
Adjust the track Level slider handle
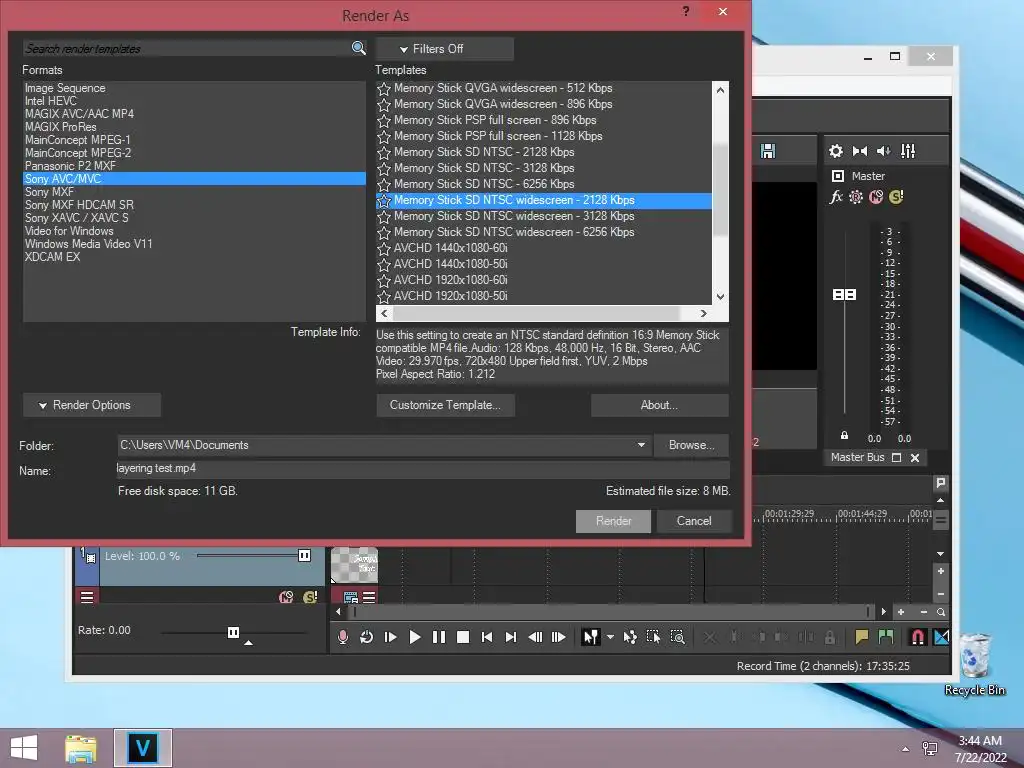point(304,556)
